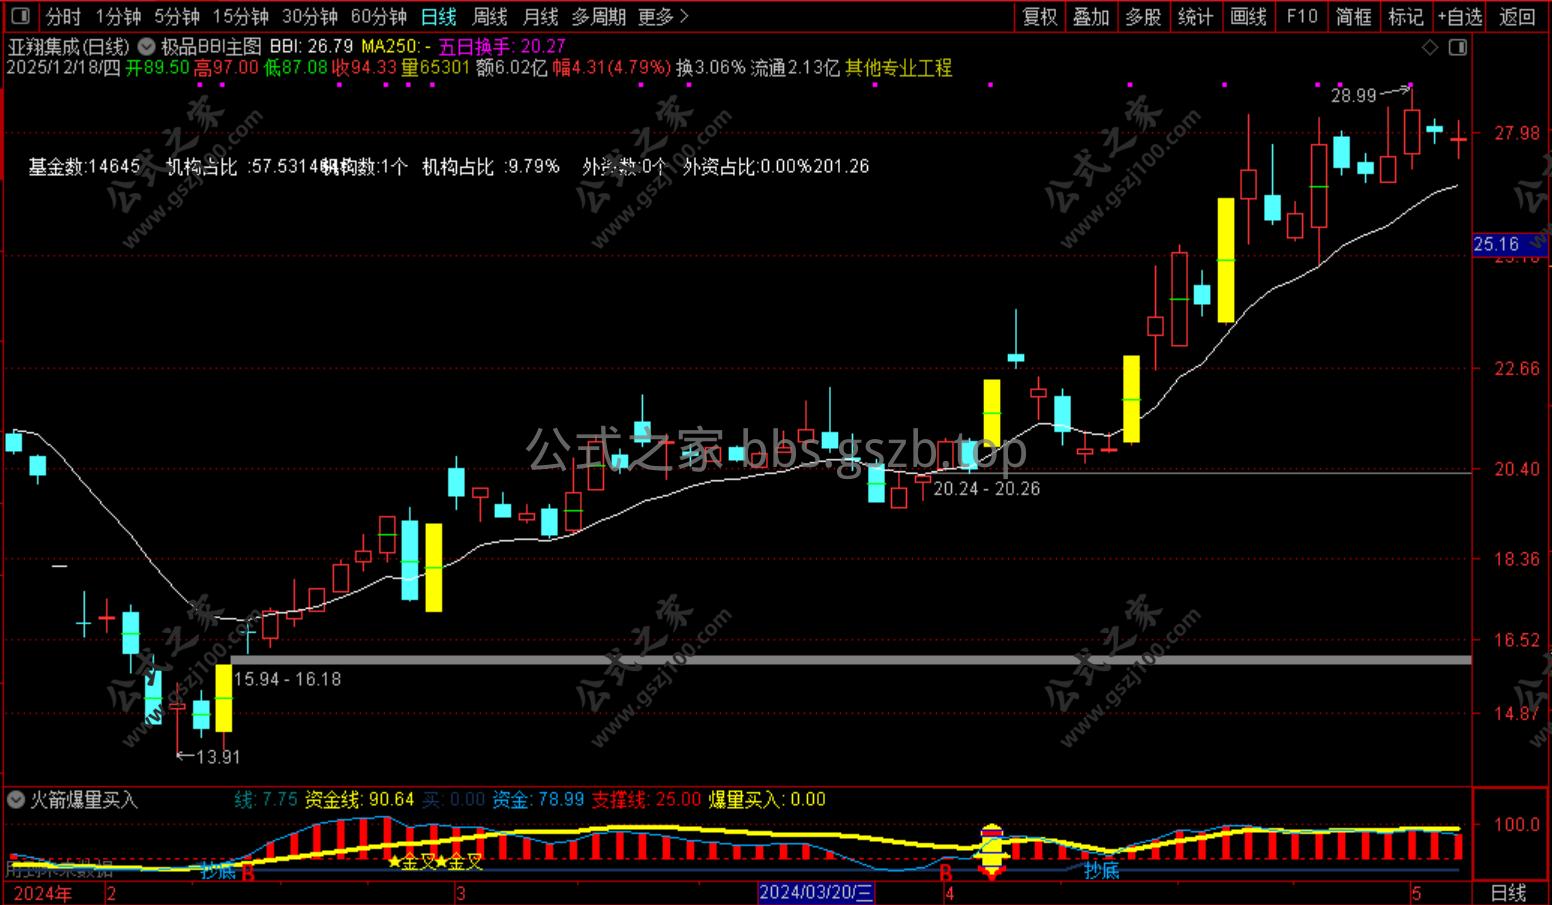Switch to 周线 weekly chart
The width and height of the screenshot is (1552, 905).
click(490, 17)
